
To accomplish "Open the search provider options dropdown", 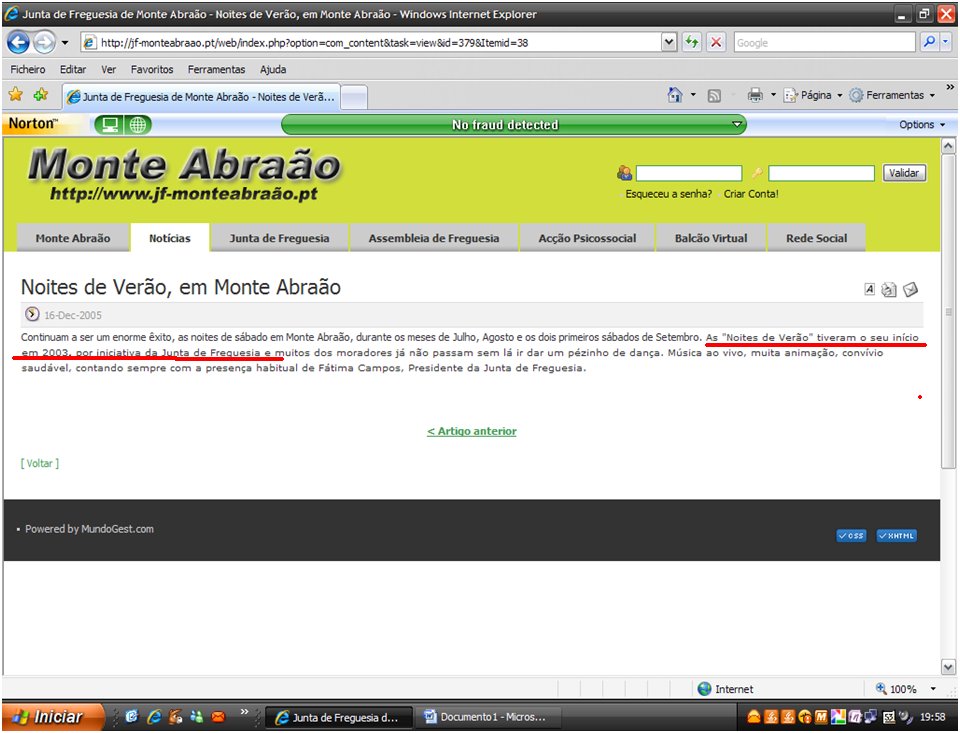I will (x=945, y=42).
